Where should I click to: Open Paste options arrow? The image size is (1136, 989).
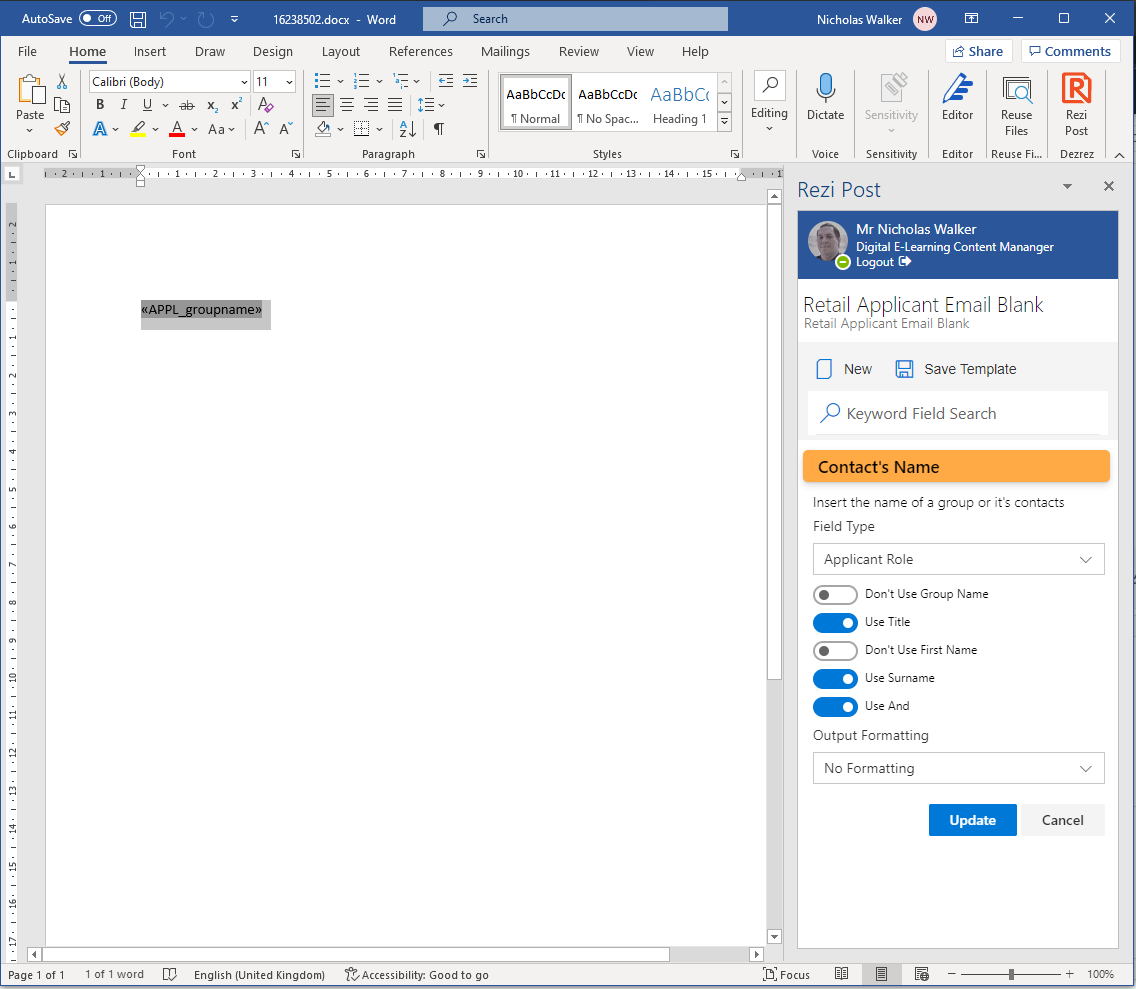click(30, 131)
